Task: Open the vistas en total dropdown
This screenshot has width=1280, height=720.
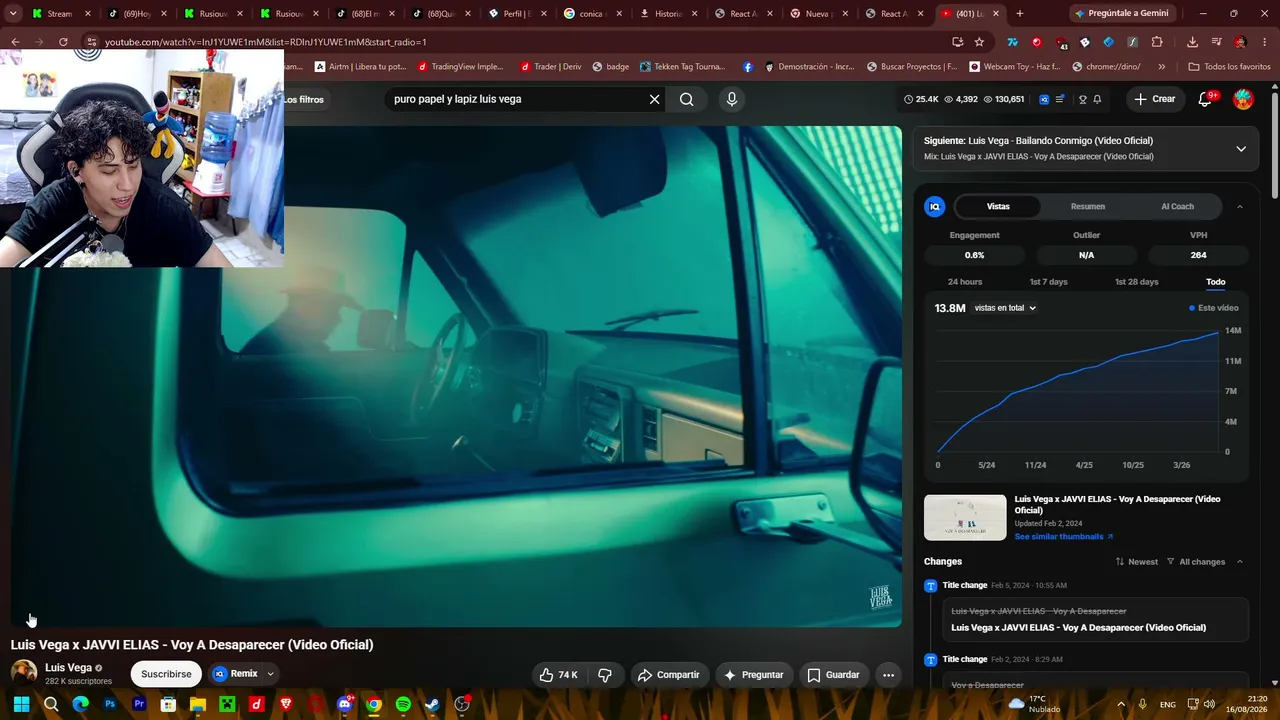Action: point(1005,308)
